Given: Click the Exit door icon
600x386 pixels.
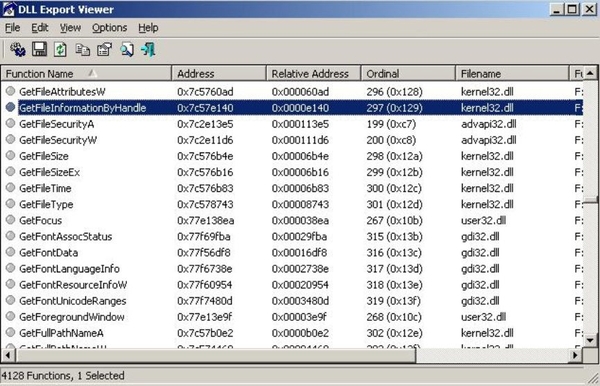Looking at the screenshot, I should (148, 50).
